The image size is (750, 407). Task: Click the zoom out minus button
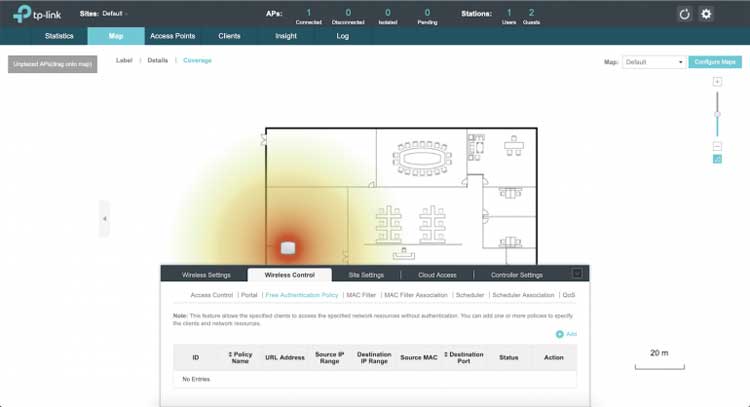click(717, 146)
